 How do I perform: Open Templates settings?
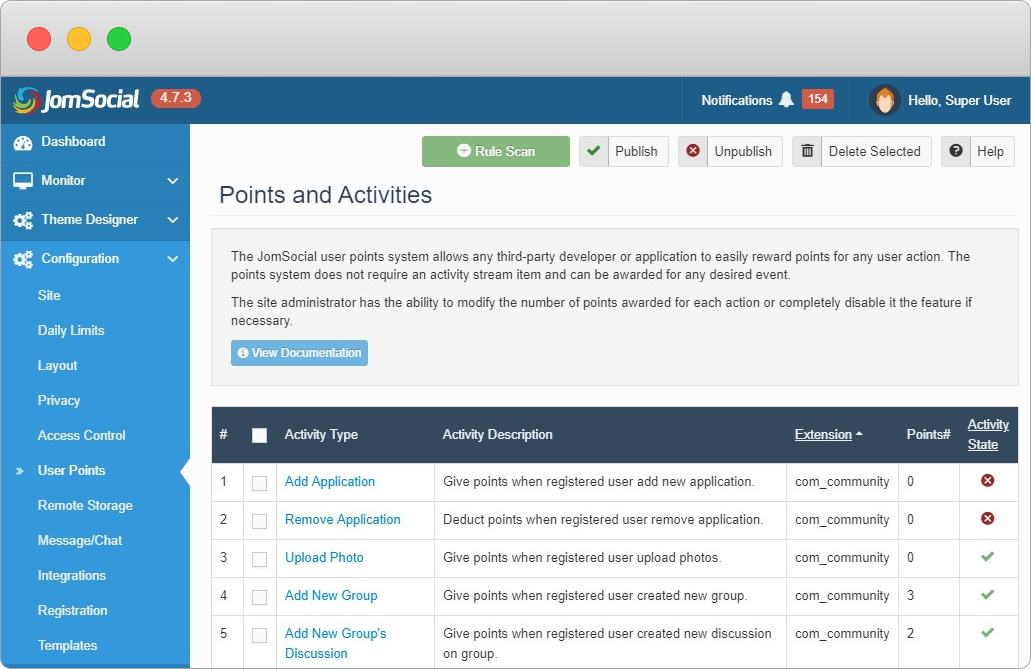68,645
